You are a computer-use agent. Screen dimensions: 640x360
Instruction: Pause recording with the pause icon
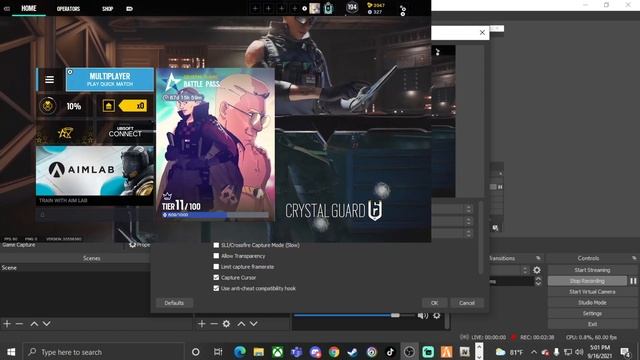coord(633,281)
